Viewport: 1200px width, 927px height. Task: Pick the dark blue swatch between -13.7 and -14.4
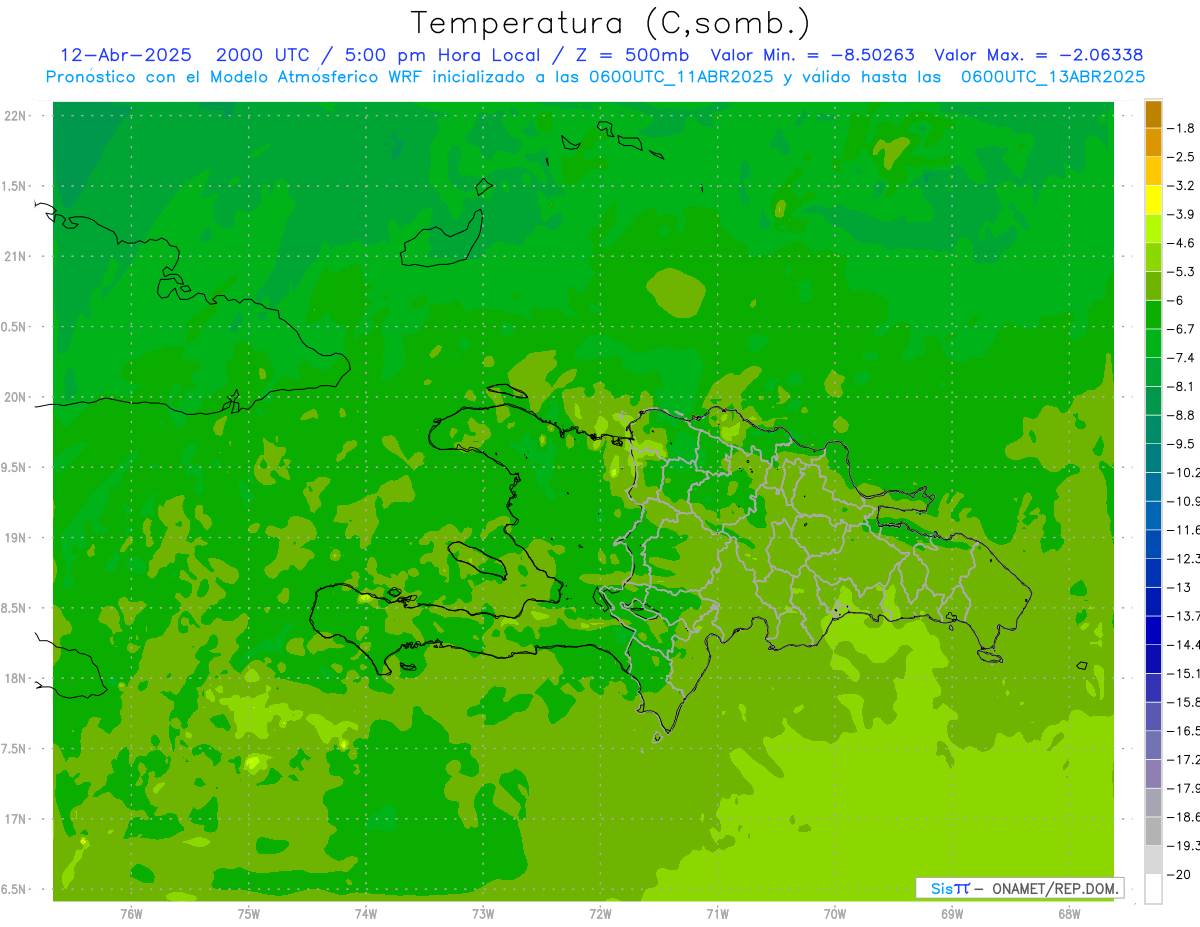coord(1153,630)
